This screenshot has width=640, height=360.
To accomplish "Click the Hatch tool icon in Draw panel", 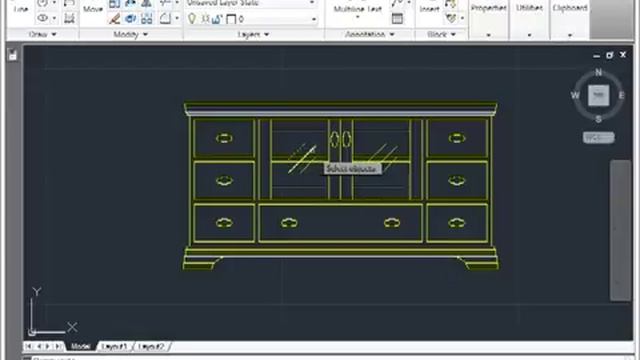I will point(69,18).
